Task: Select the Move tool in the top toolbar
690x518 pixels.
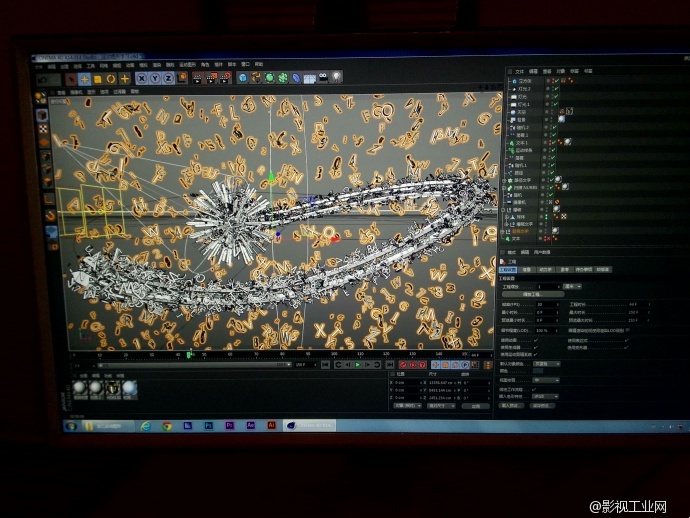Action: [84, 78]
